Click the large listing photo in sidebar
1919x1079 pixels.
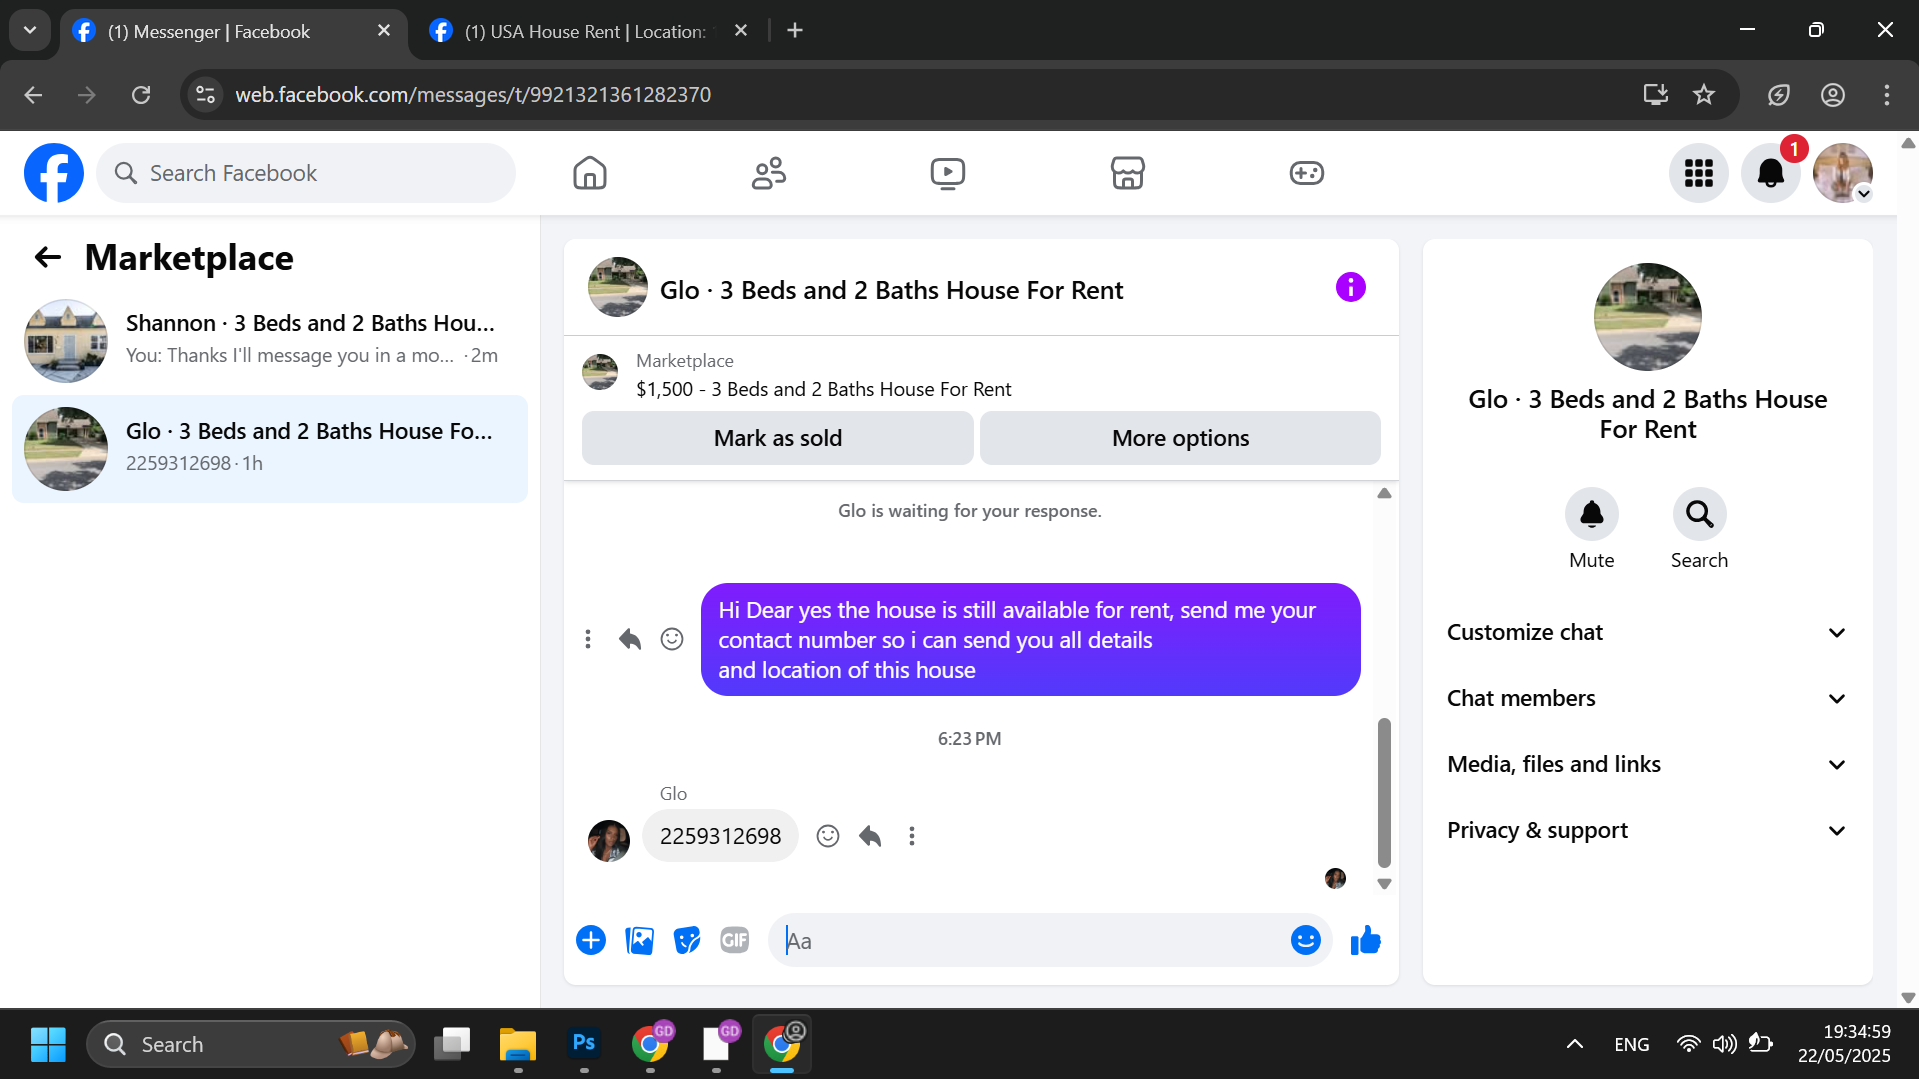pyautogui.click(x=1648, y=317)
